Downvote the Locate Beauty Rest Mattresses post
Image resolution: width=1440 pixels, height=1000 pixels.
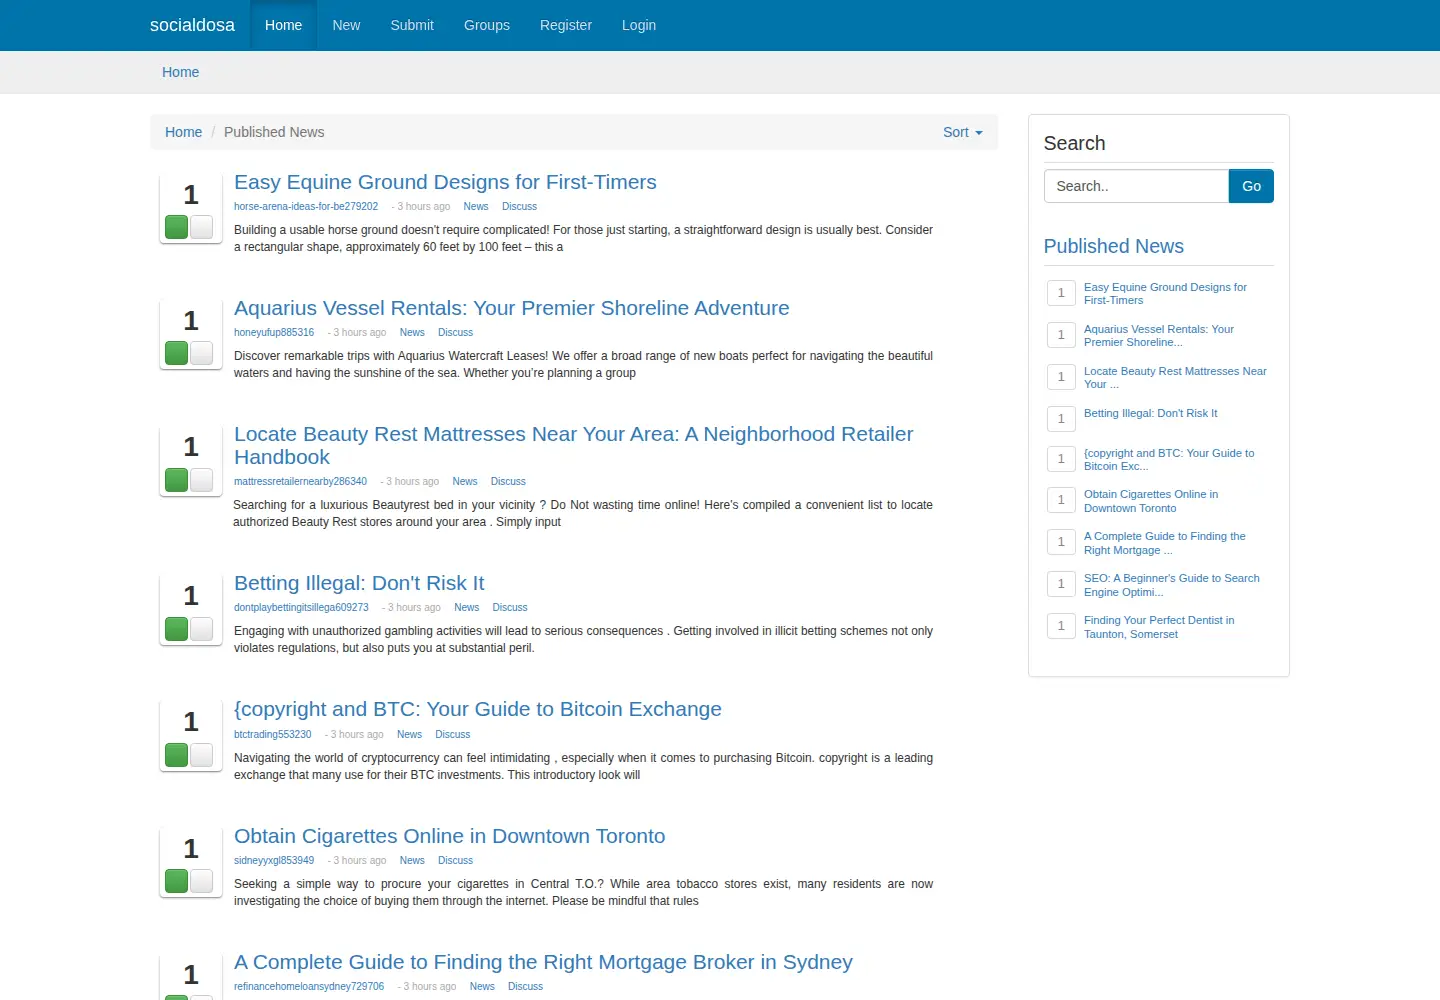coord(202,480)
